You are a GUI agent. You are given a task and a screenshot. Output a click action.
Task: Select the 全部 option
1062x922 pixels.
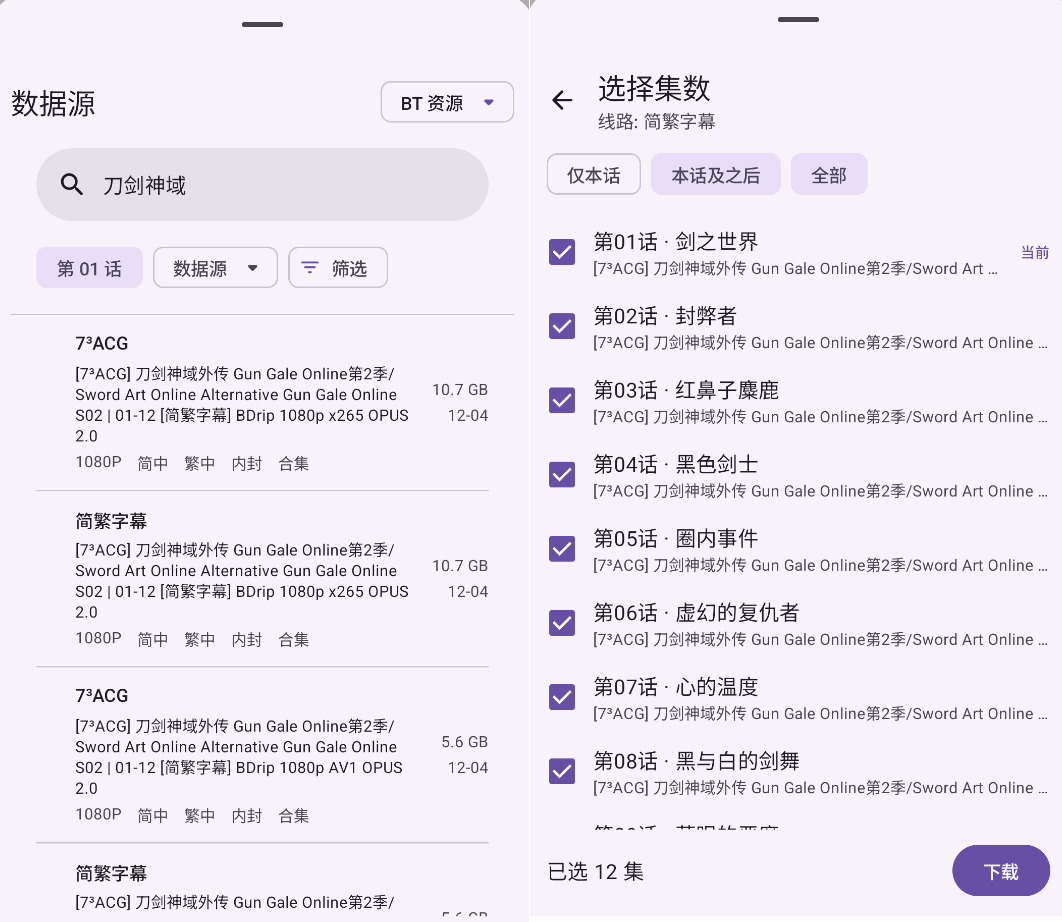[829, 174]
